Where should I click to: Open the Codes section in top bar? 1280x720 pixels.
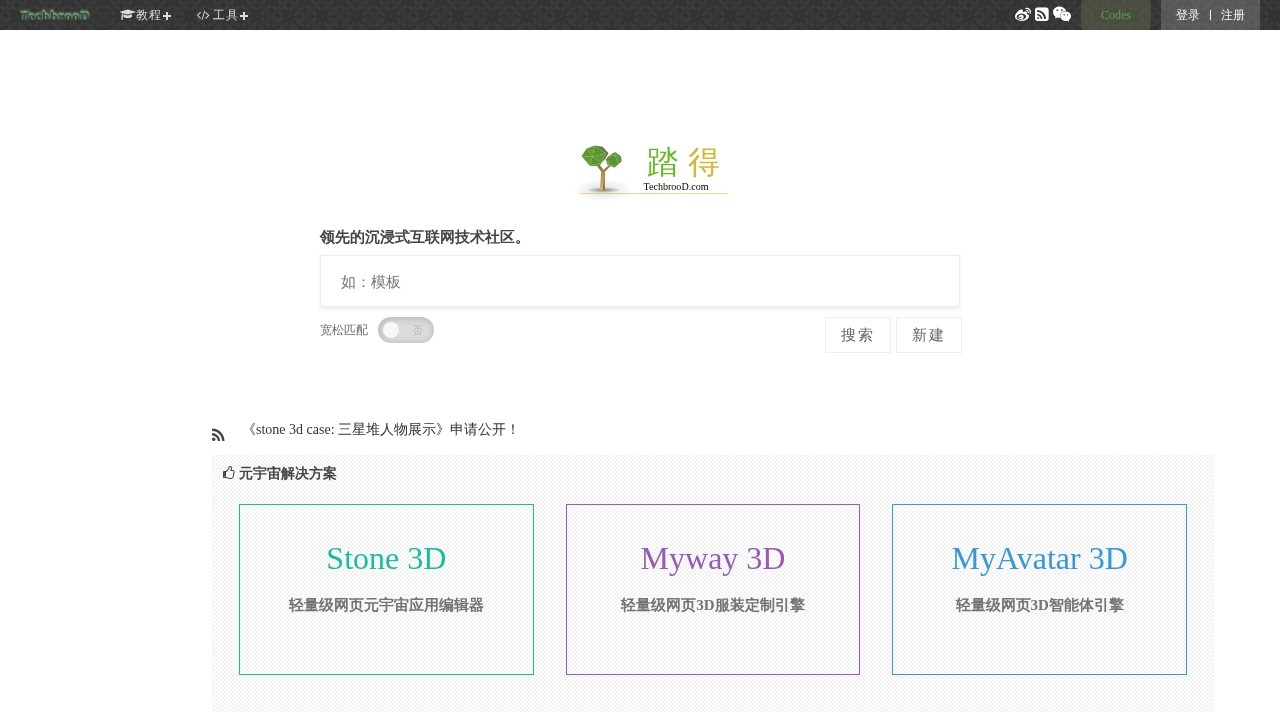click(1115, 15)
